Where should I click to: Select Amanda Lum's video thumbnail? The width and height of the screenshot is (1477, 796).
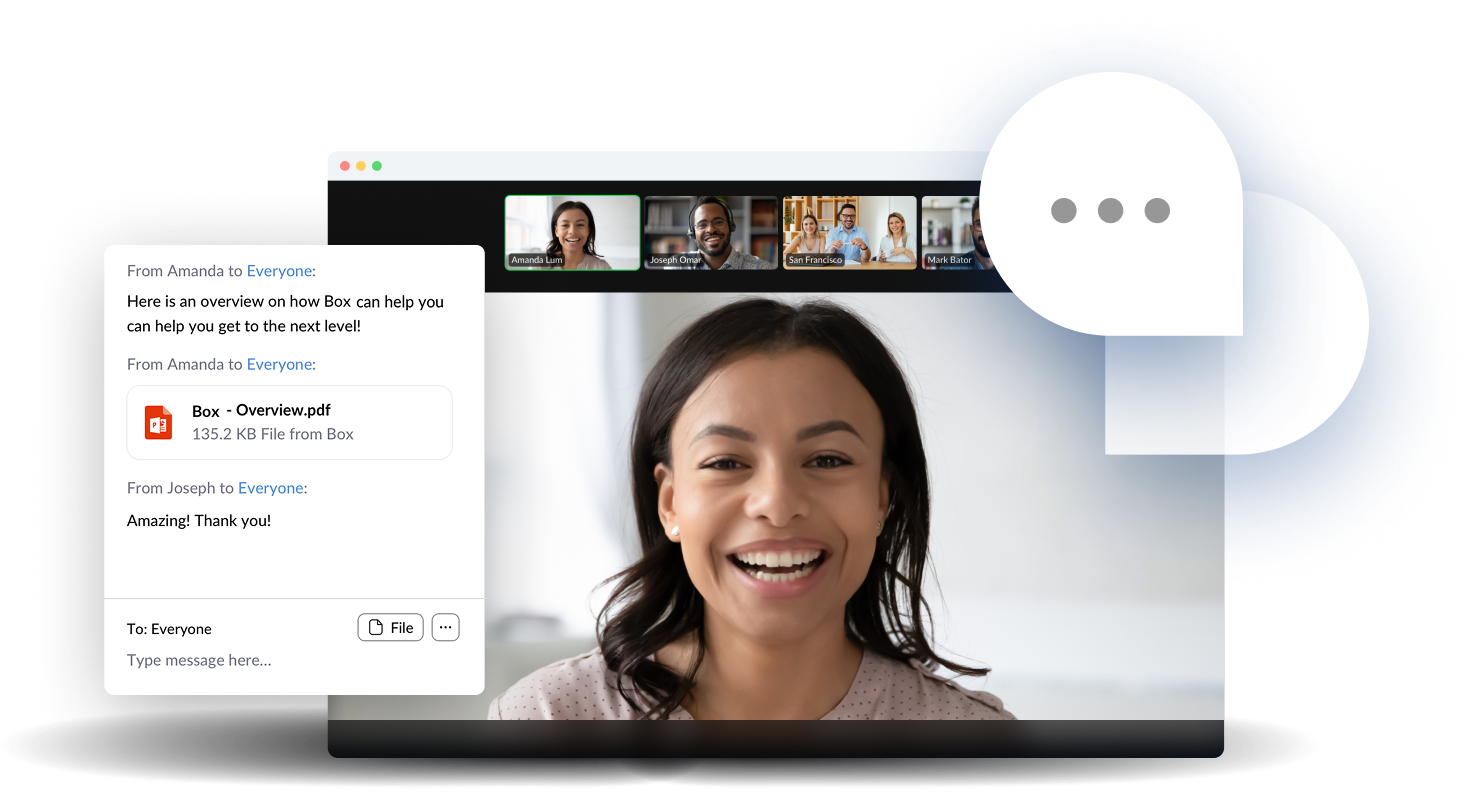[x=572, y=233]
